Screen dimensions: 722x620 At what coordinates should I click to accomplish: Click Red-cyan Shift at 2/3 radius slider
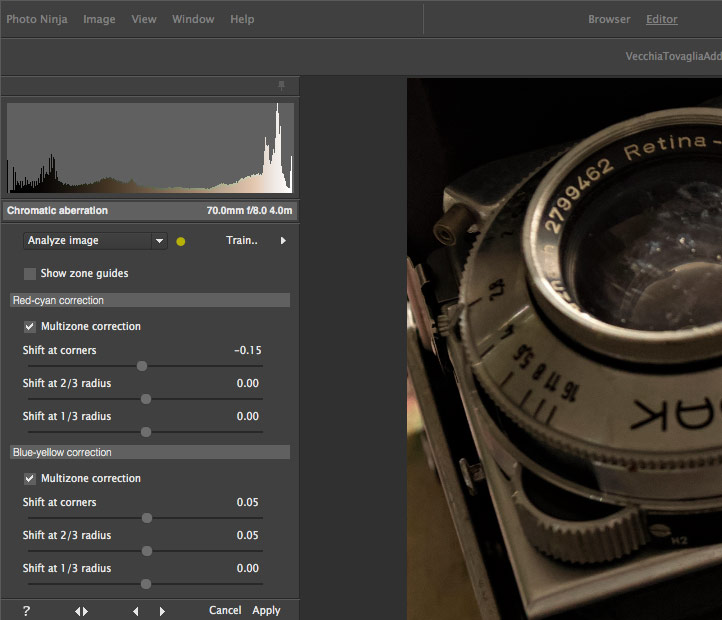point(145,399)
